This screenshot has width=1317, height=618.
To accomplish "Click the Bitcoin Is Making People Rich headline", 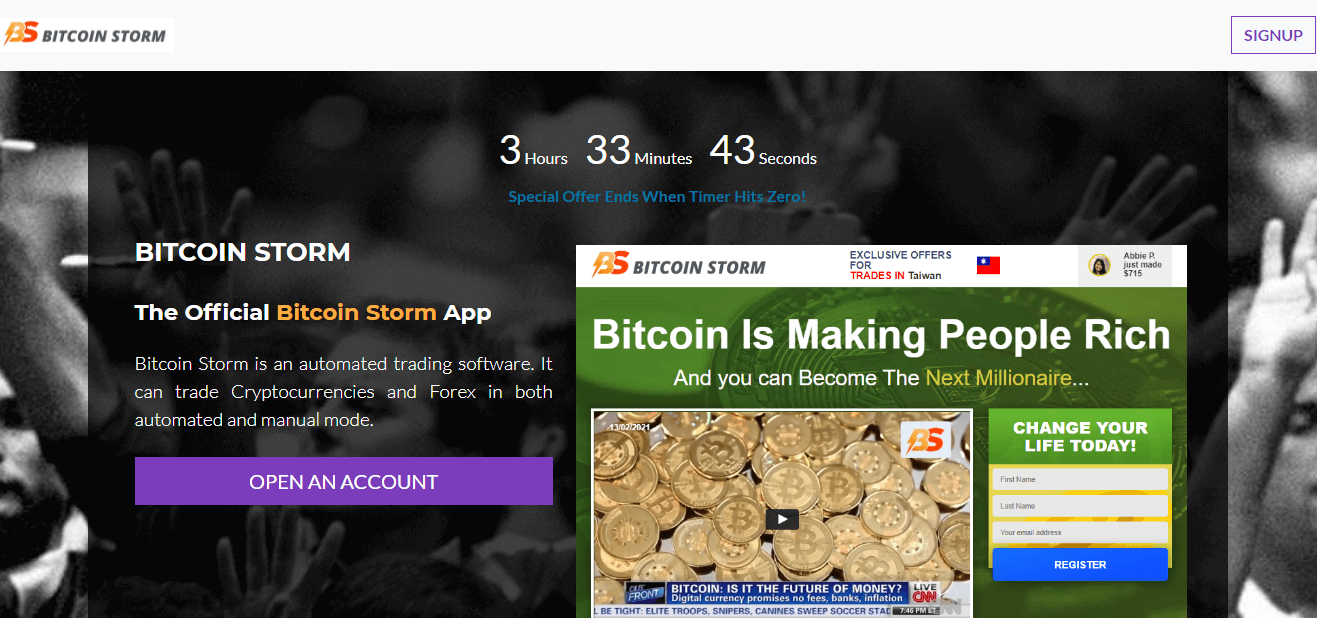I will [x=881, y=334].
